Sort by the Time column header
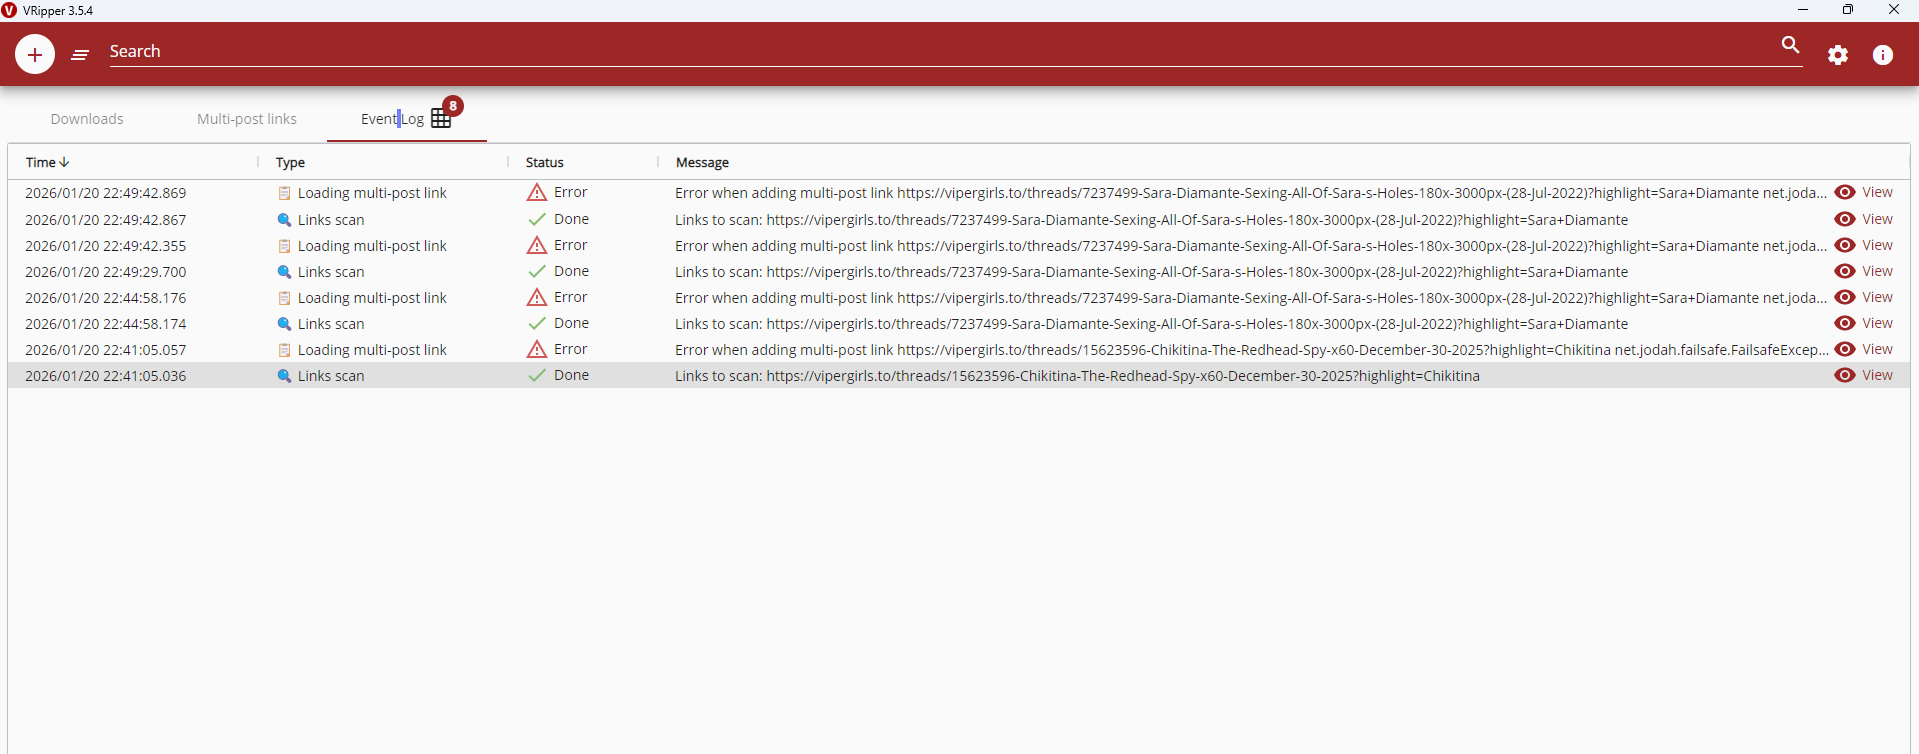 [47, 162]
